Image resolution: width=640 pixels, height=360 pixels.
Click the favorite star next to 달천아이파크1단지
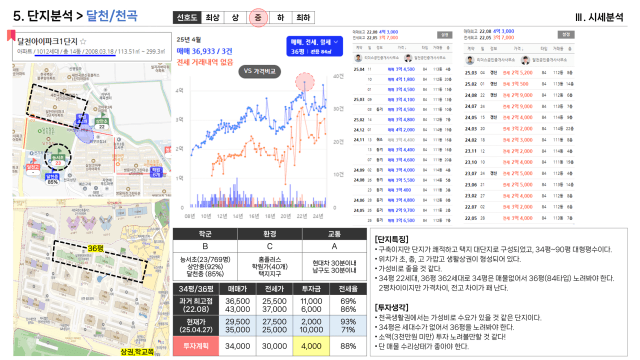tap(83, 41)
